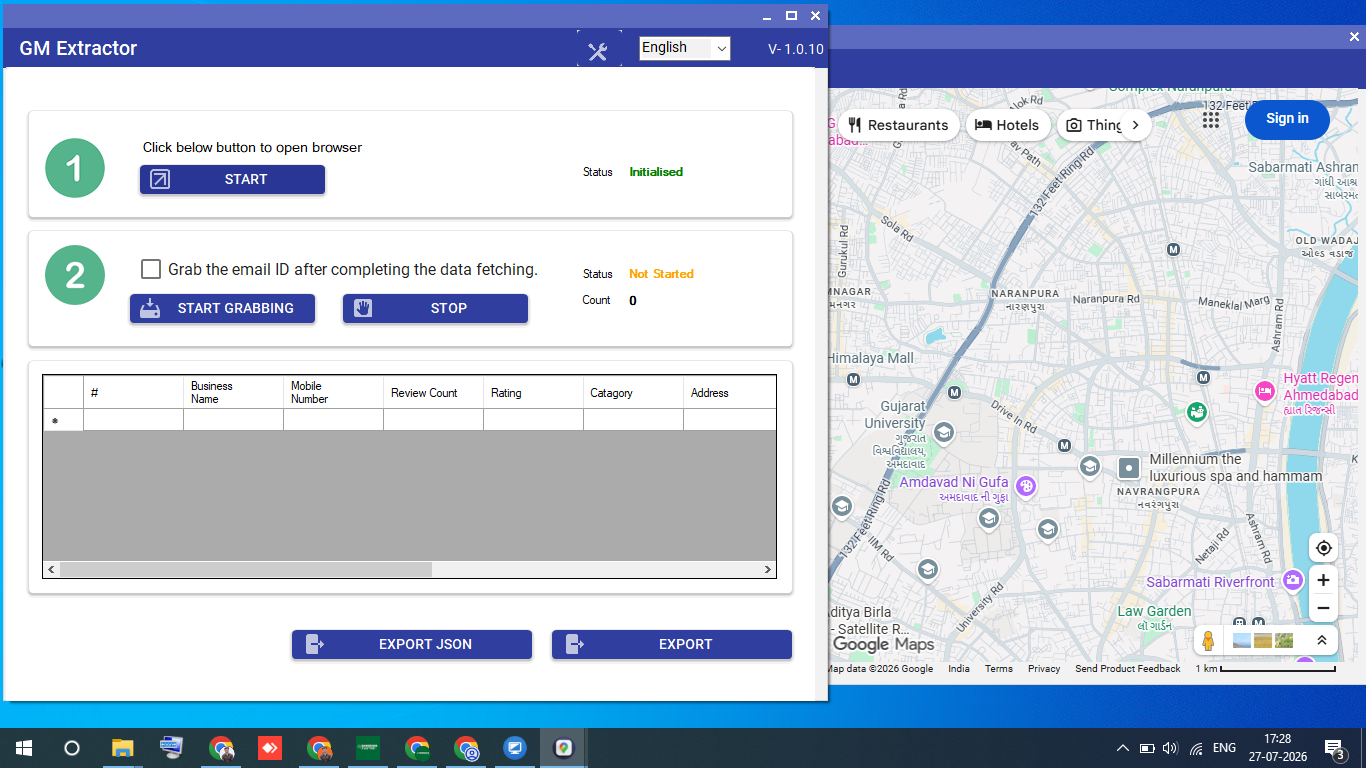Image resolution: width=1366 pixels, height=768 pixels.
Task: Open the red AnyDesk taskbar icon
Action: coord(270,748)
